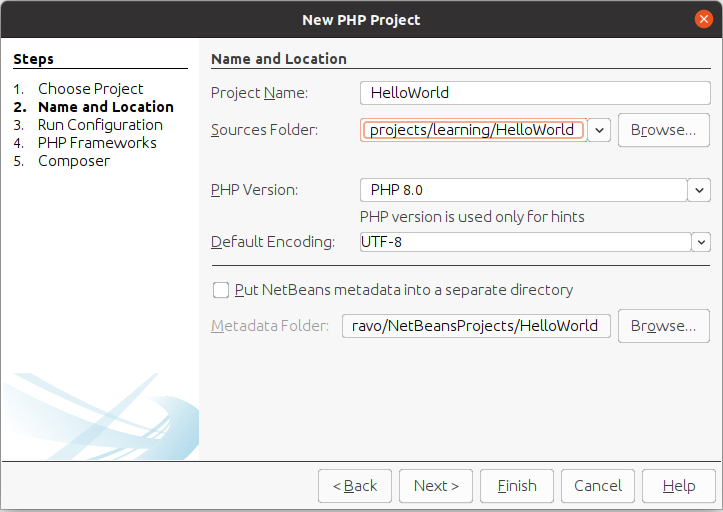Click the 'Sources Folder:' label

tap(264, 130)
